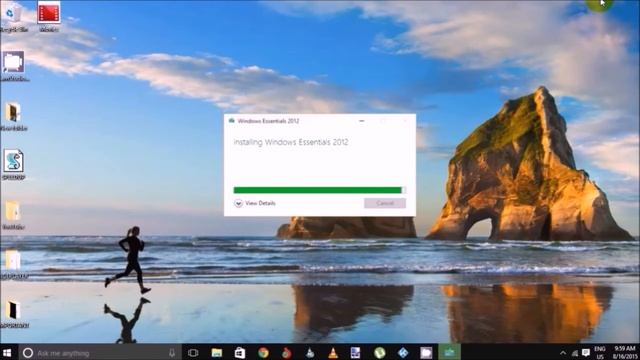Focus the 'Ask me anything' search box
The width and height of the screenshot is (640, 360).
pos(98,353)
